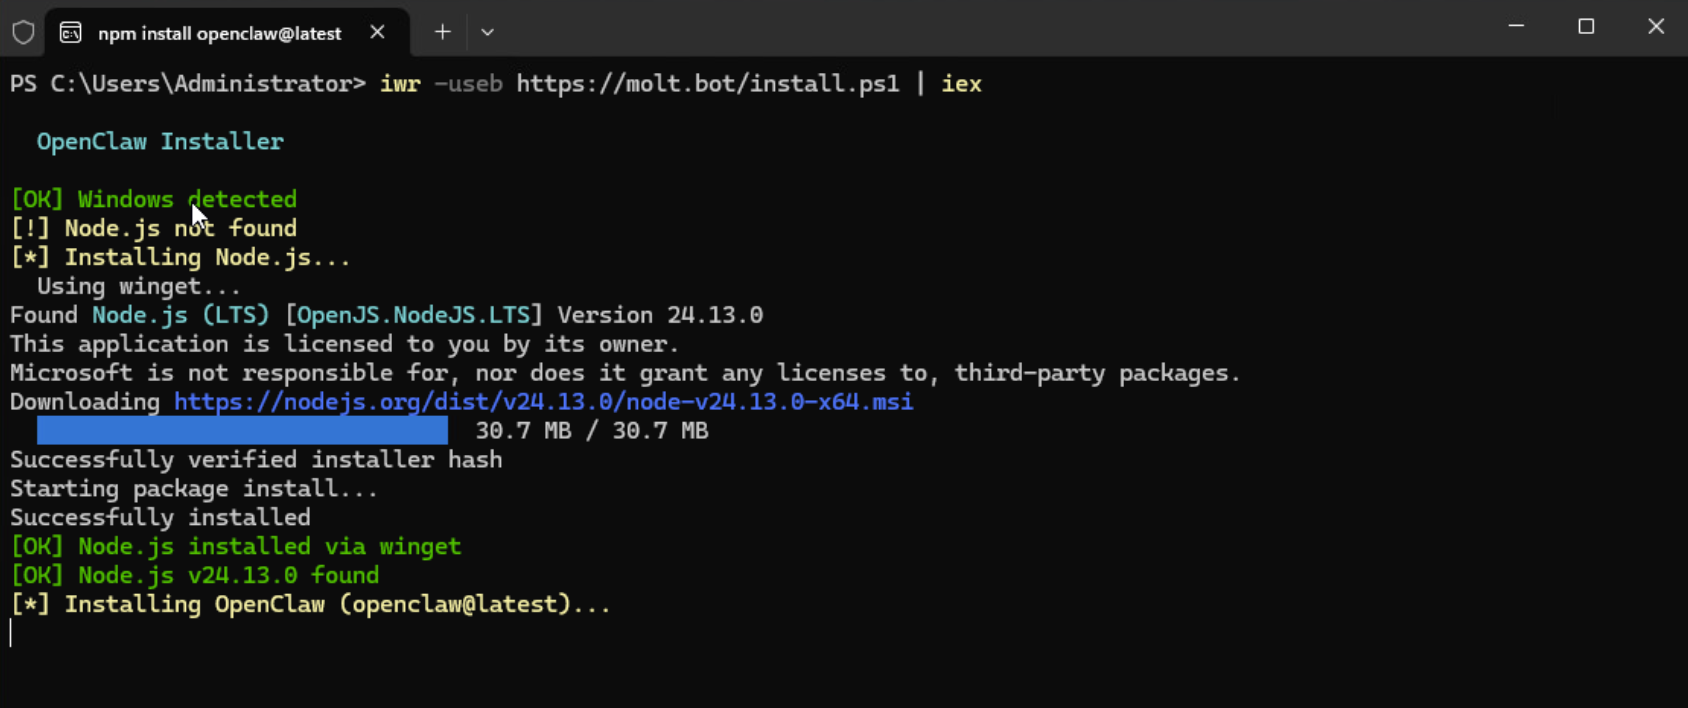Close the terminal window
The height and width of the screenshot is (708, 1688).
click(x=1656, y=27)
